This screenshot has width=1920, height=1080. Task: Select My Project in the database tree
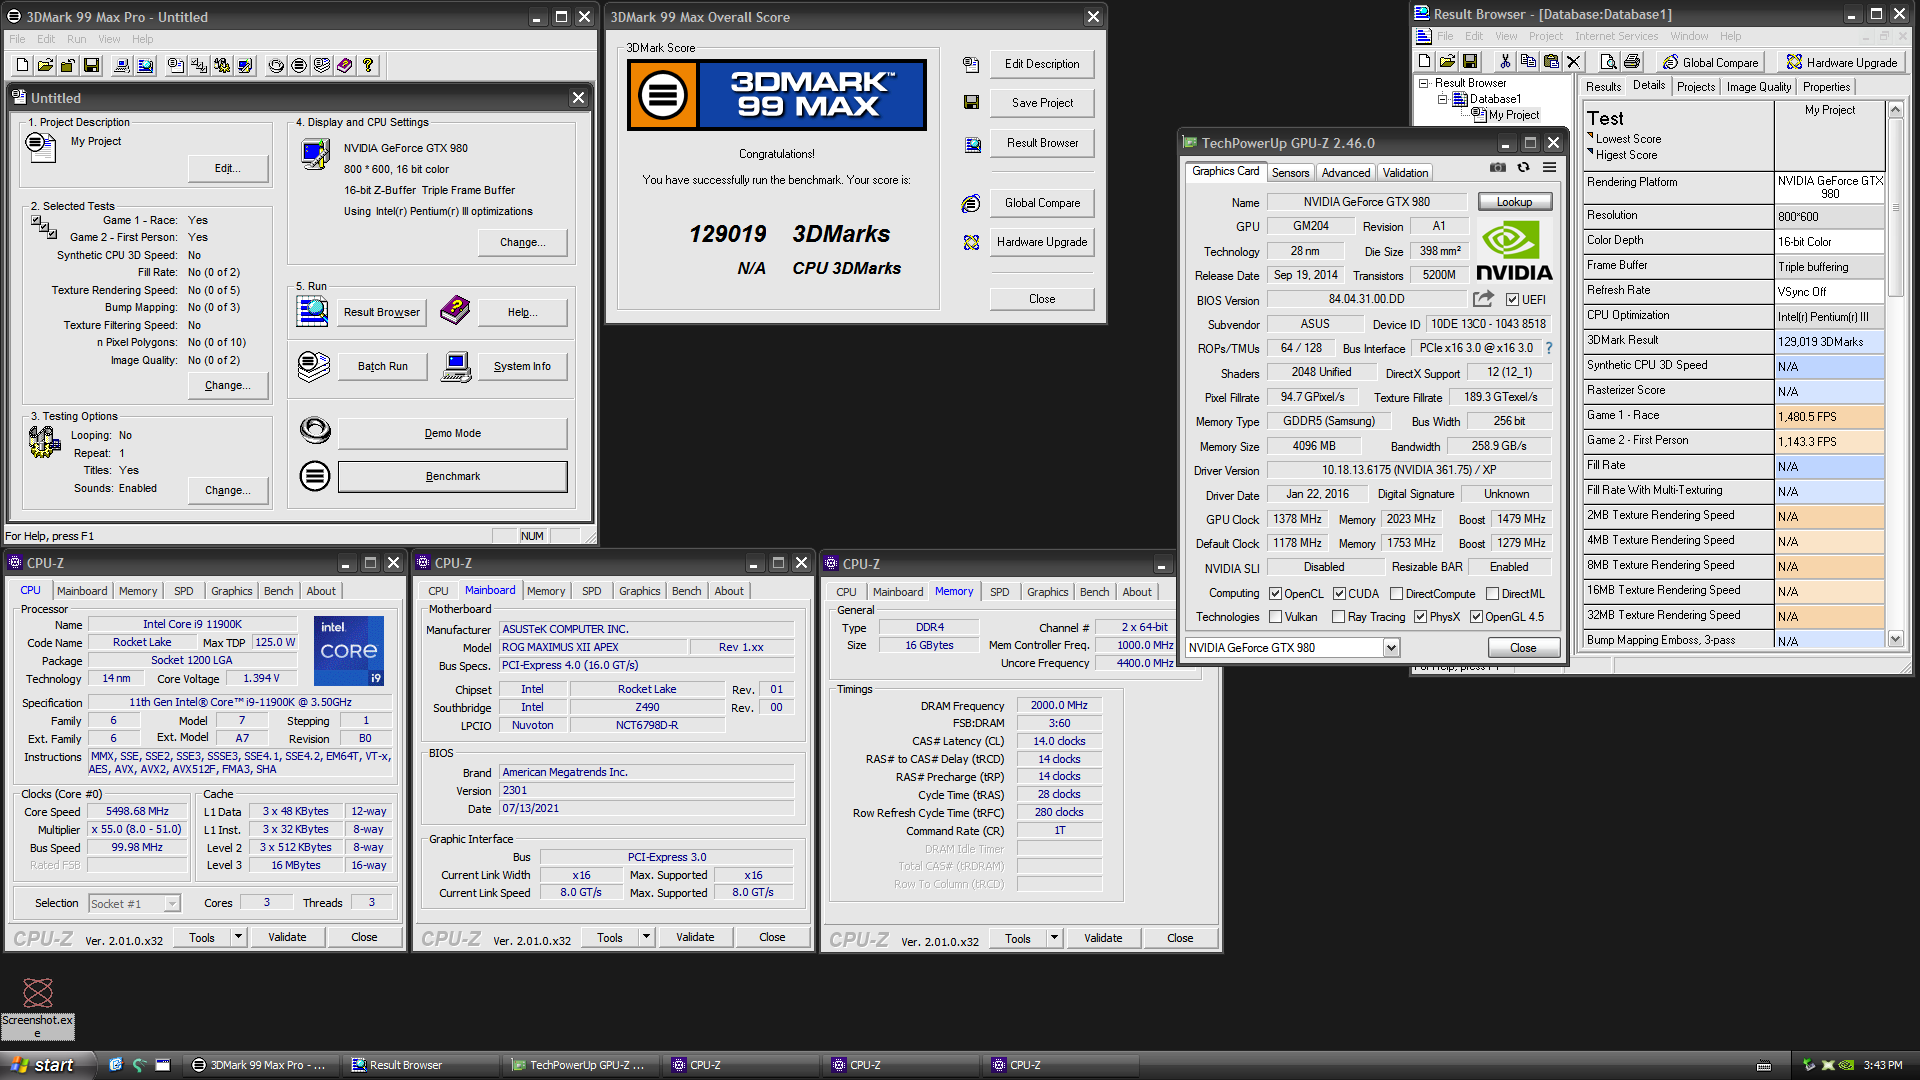(1513, 115)
